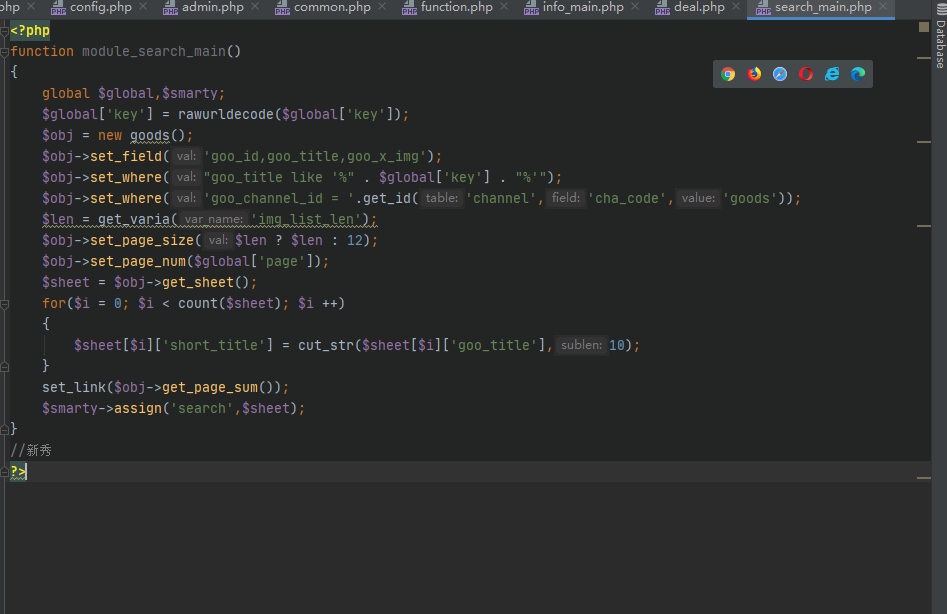Click the module_search_main function name
The width and height of the screenshot is (947, 614).
(153, 51)
